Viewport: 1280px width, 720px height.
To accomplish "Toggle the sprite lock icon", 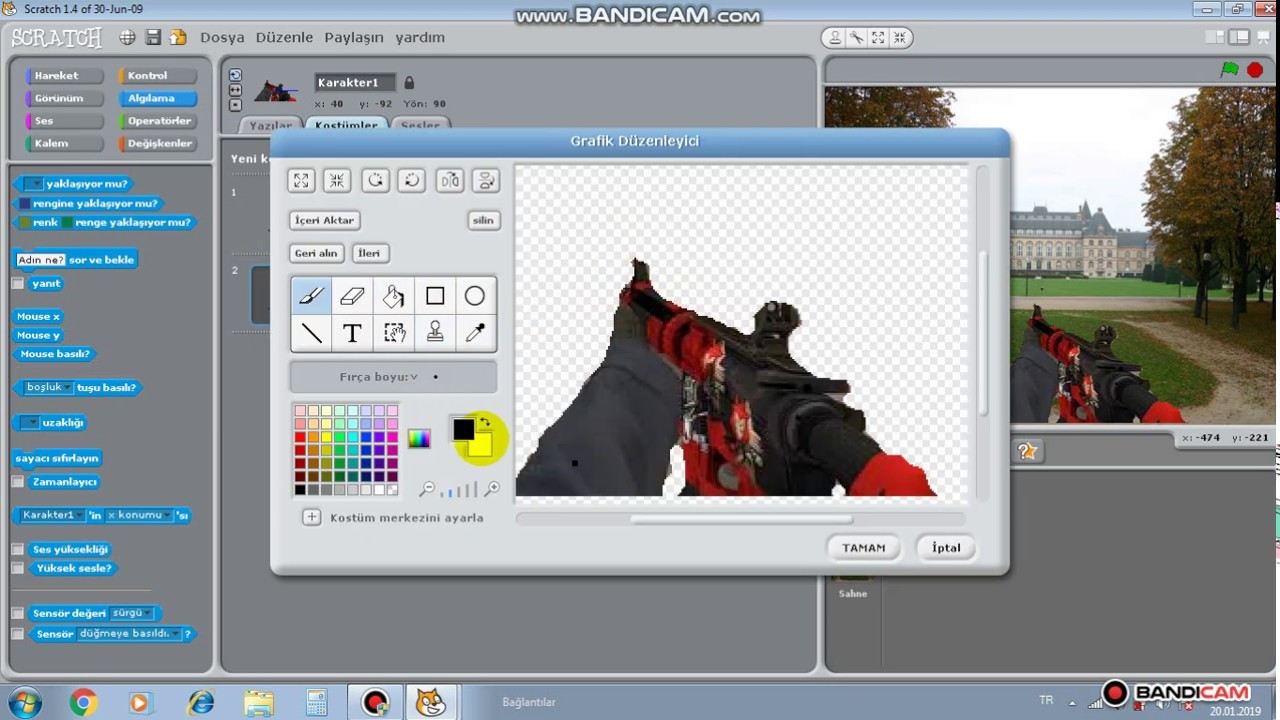I will [409, 83].
